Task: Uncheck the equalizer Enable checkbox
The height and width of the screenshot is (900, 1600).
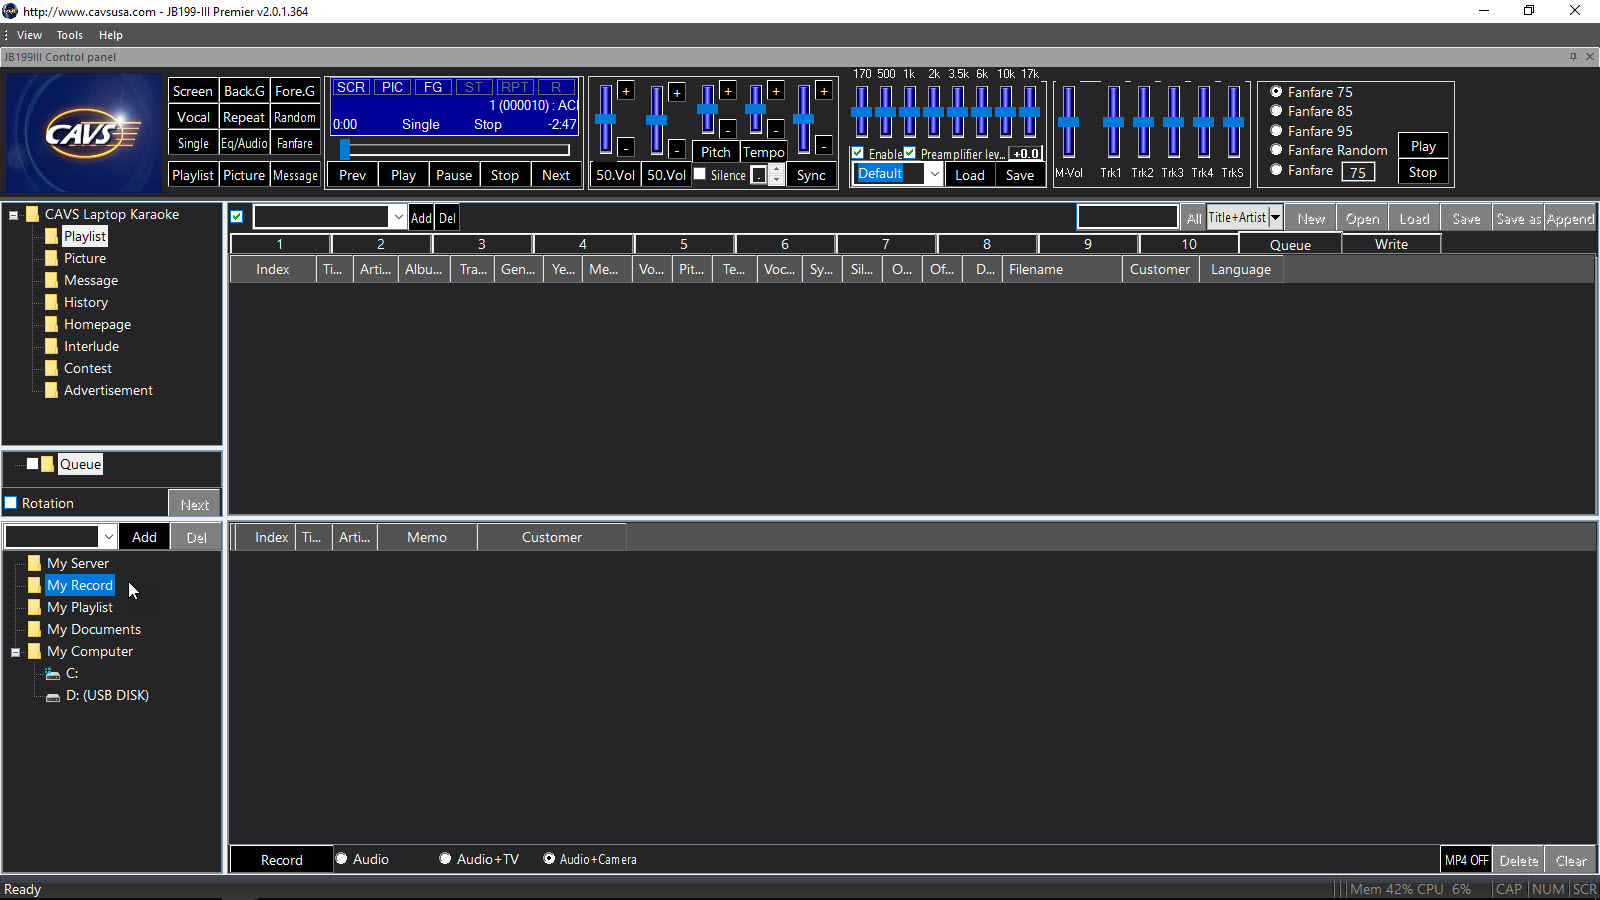Action: pyautogui.click(x=858, y=153)
